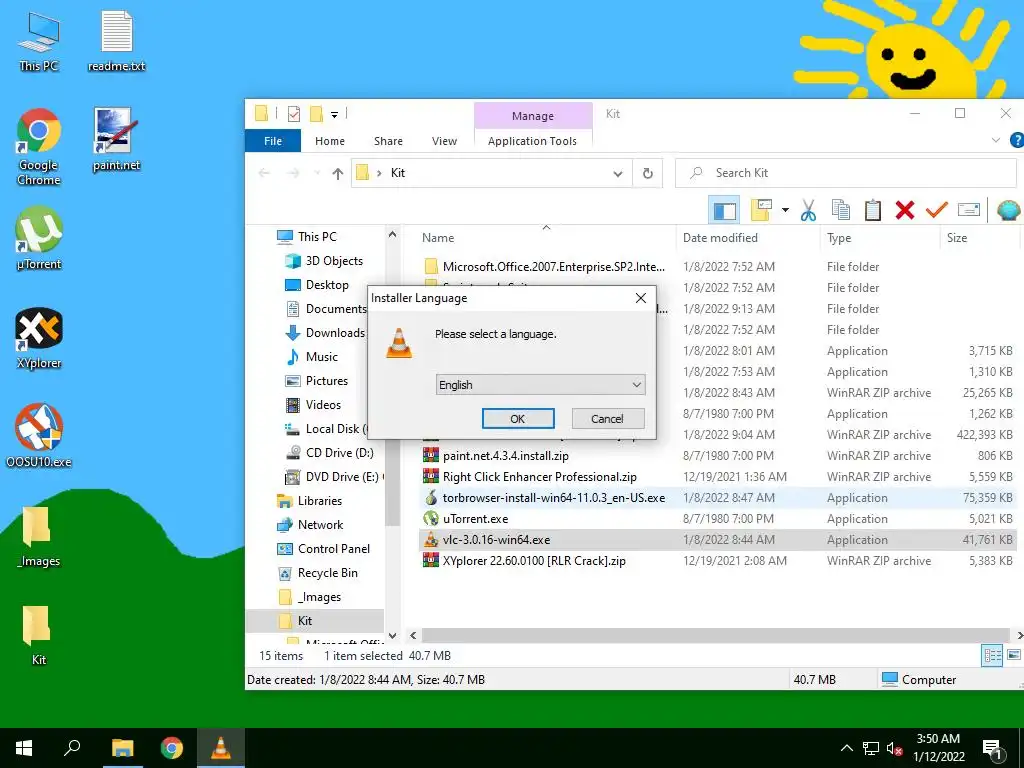This screenshot has width=1024, height=768.
Task: Click the Search Kit input field
Action: (846, 173)
